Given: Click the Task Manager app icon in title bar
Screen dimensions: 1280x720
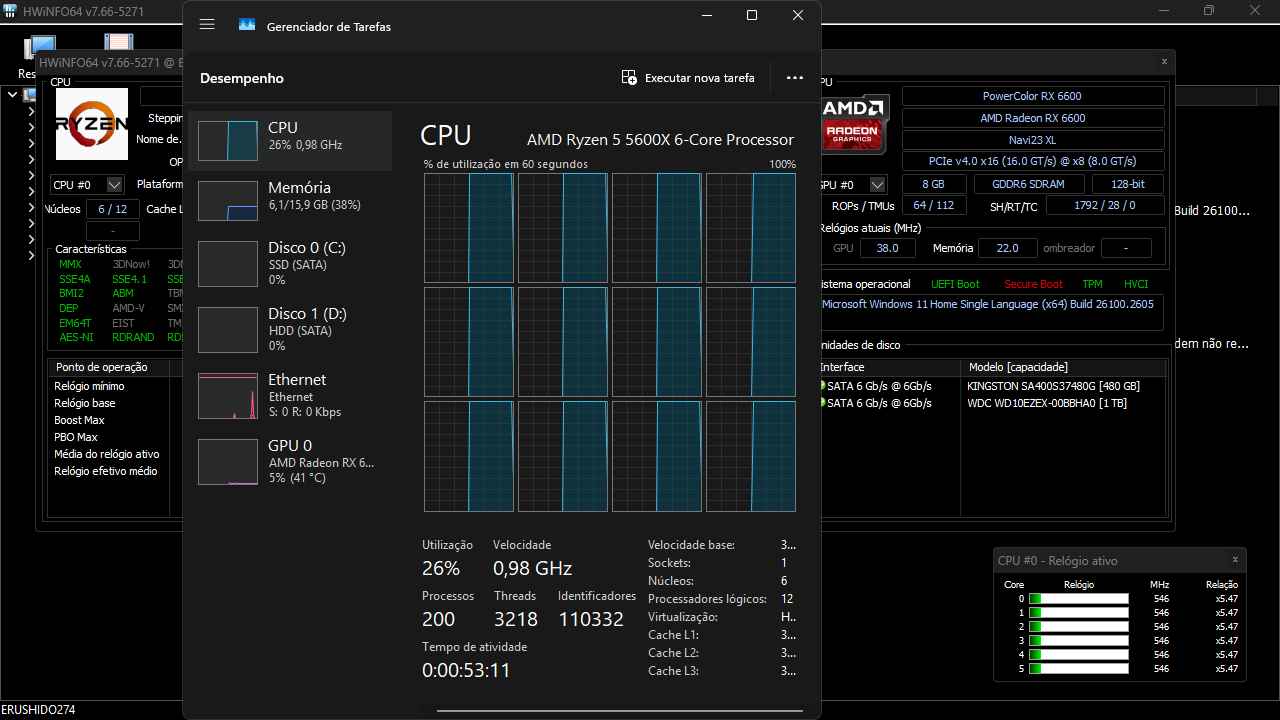Looking at the screenshot, I should point(247,25).
